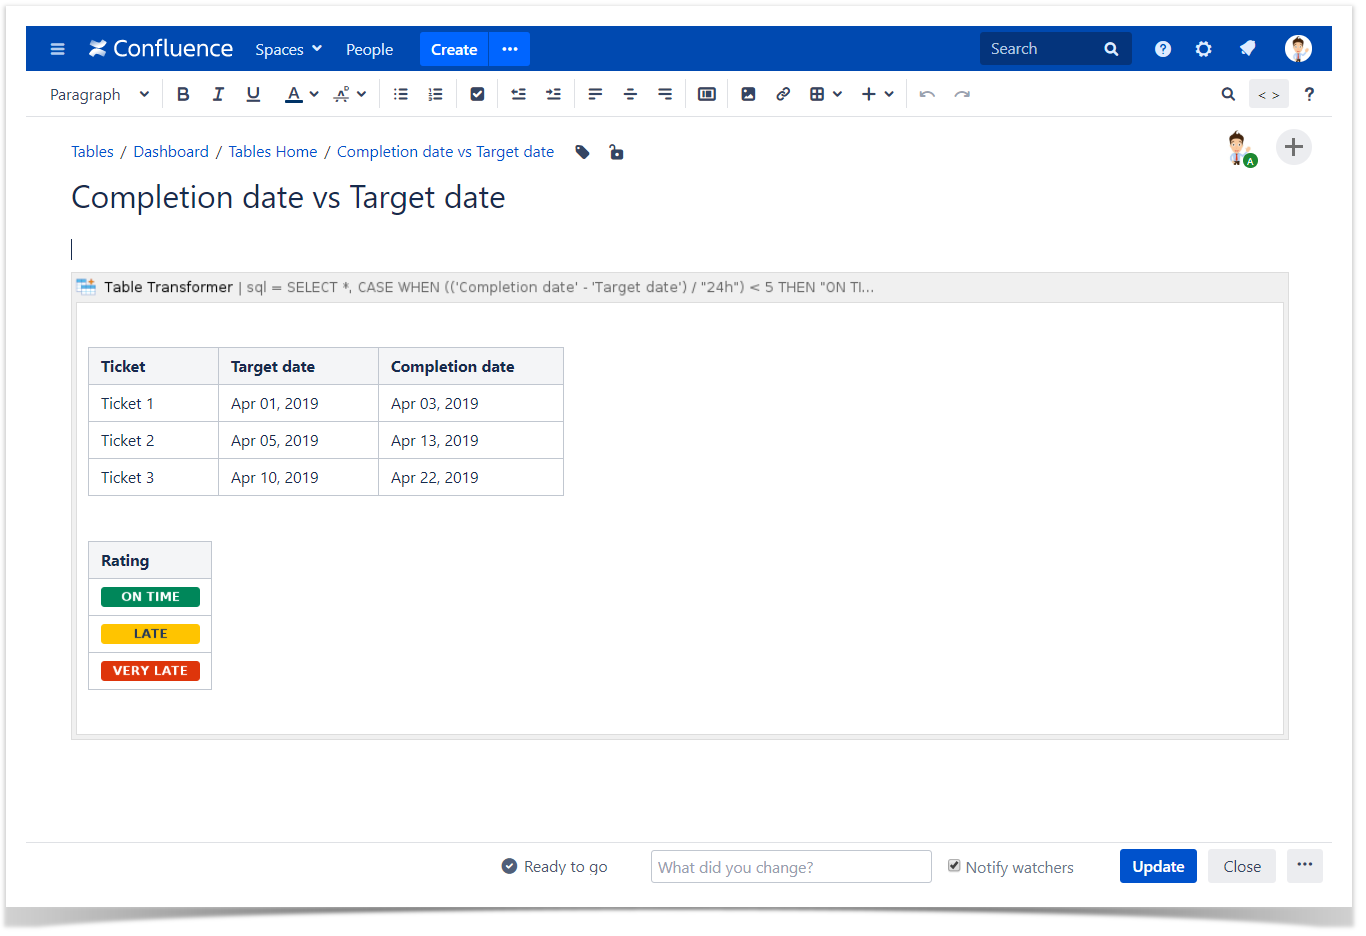Image resolution: width=1366 pixels, height=936 pixels.
Task: Open the Paragraph style dropdown
Action: tap(99, 94)
